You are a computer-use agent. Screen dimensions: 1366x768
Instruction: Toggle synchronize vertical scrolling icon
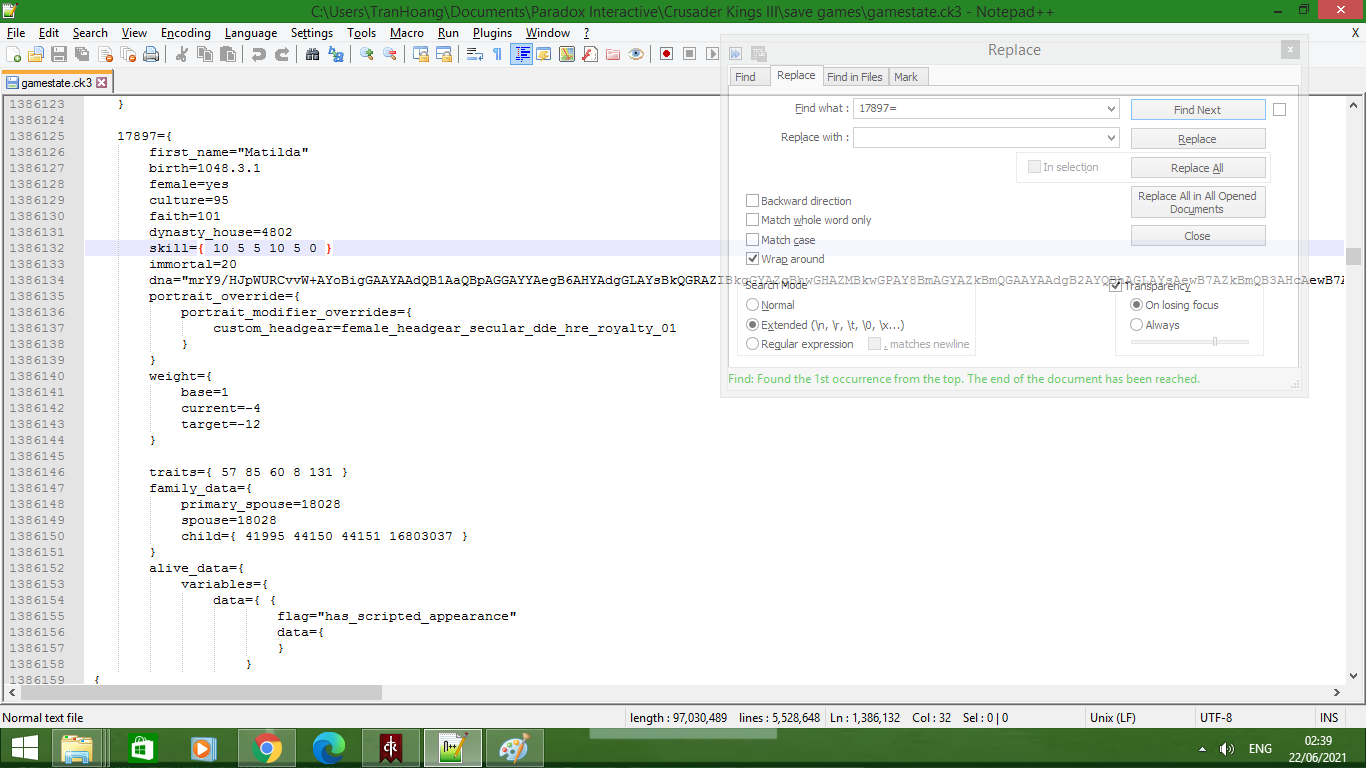coord(420,54)
